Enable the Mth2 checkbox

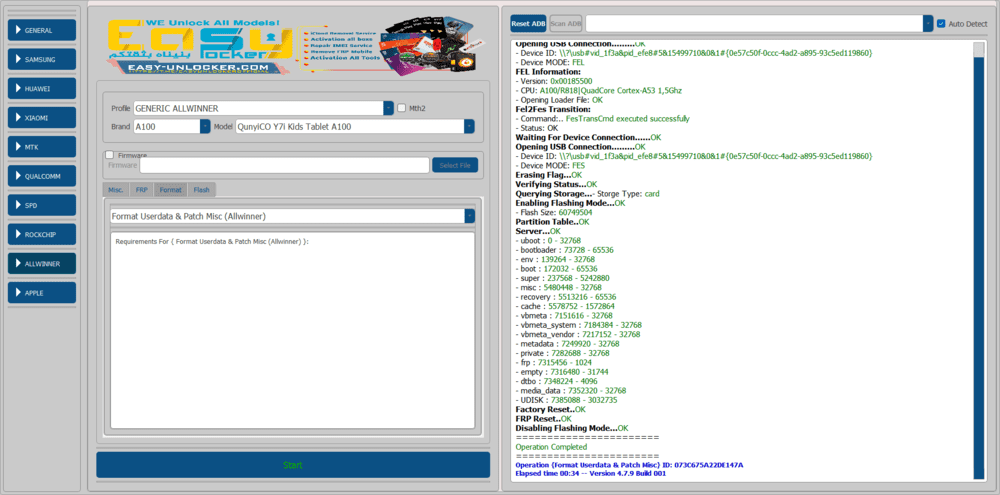pyautogui.click(x=401, y=108)
